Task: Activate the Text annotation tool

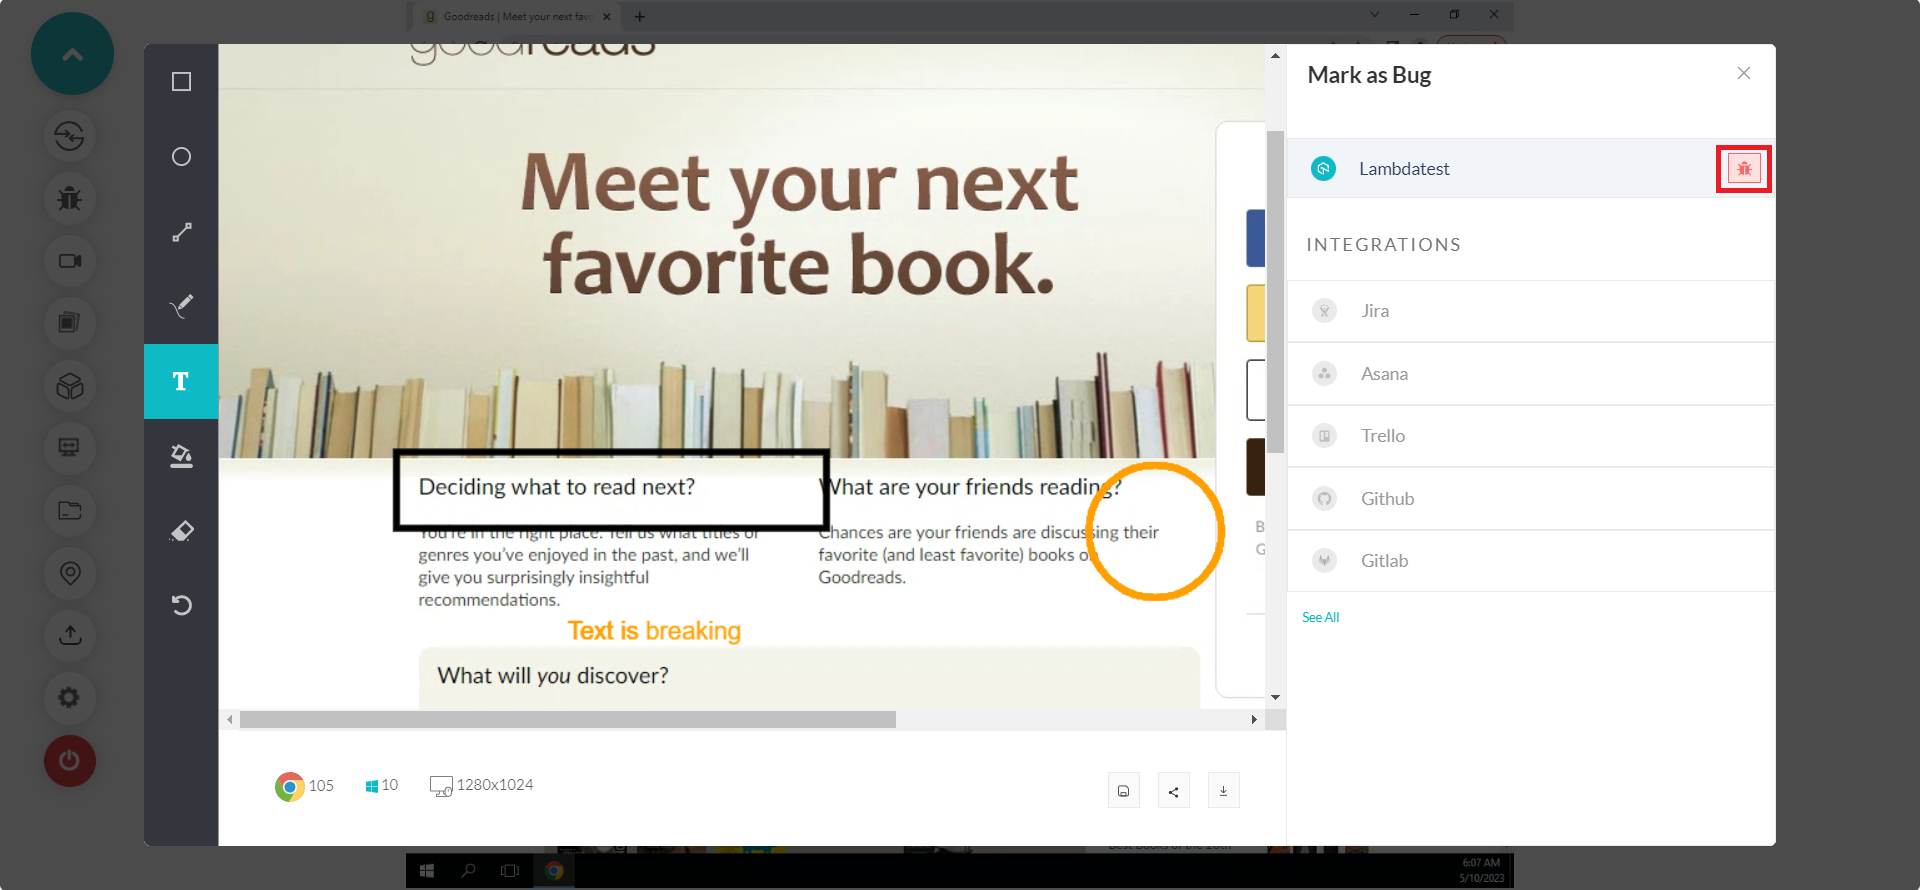Action: click(x=181, y=381)
